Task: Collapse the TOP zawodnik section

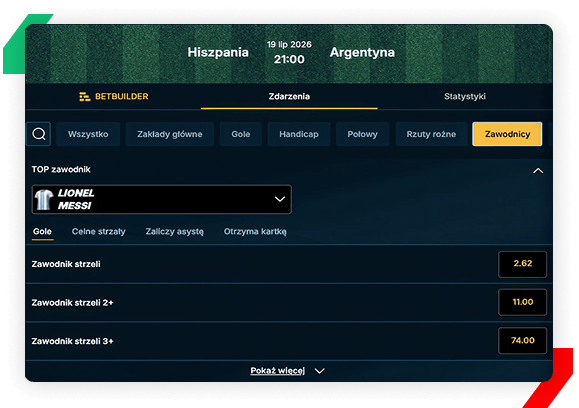Action: pos(538,171)
